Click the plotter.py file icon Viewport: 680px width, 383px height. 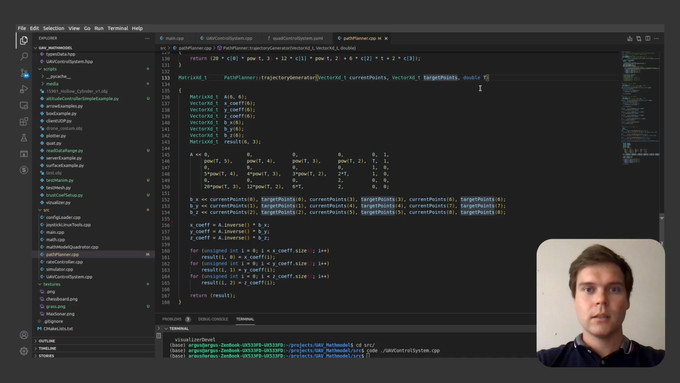[x=42, y=136]
